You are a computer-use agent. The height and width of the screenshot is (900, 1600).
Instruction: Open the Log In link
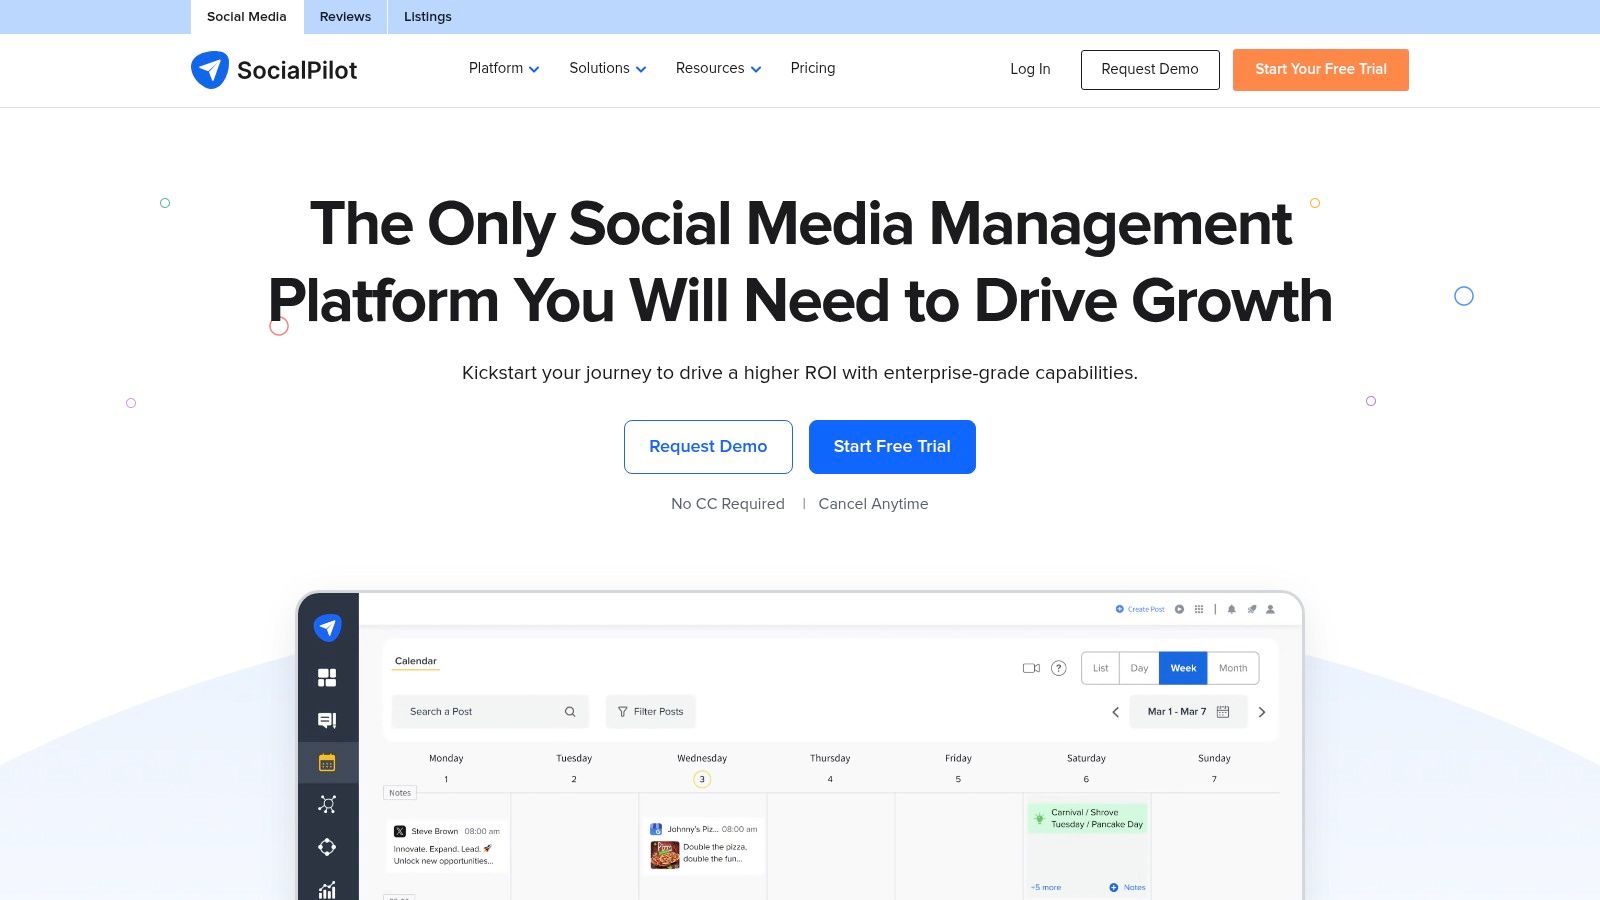tap(1030, 69)
